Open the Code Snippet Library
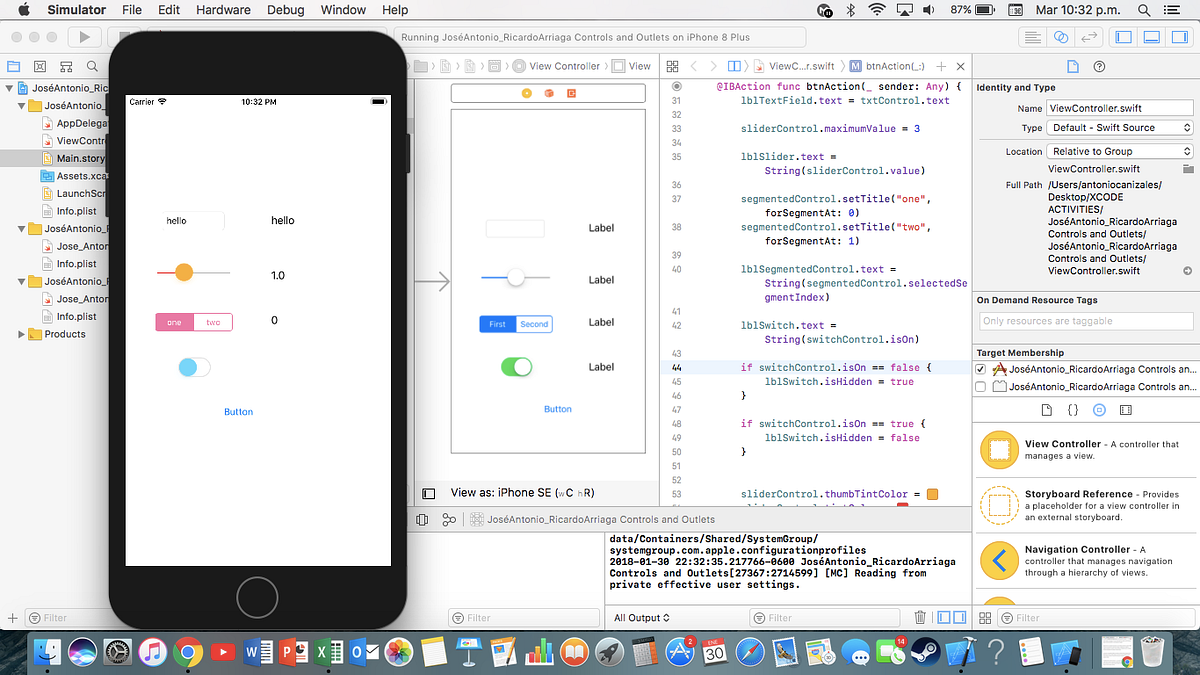 (1072, 409)
